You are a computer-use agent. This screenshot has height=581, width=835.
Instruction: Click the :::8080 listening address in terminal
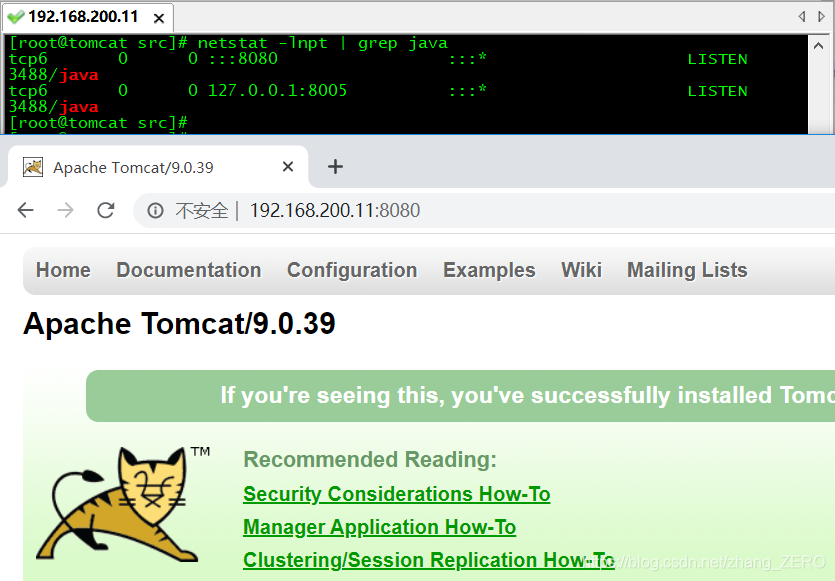click(x=243, y=59)
